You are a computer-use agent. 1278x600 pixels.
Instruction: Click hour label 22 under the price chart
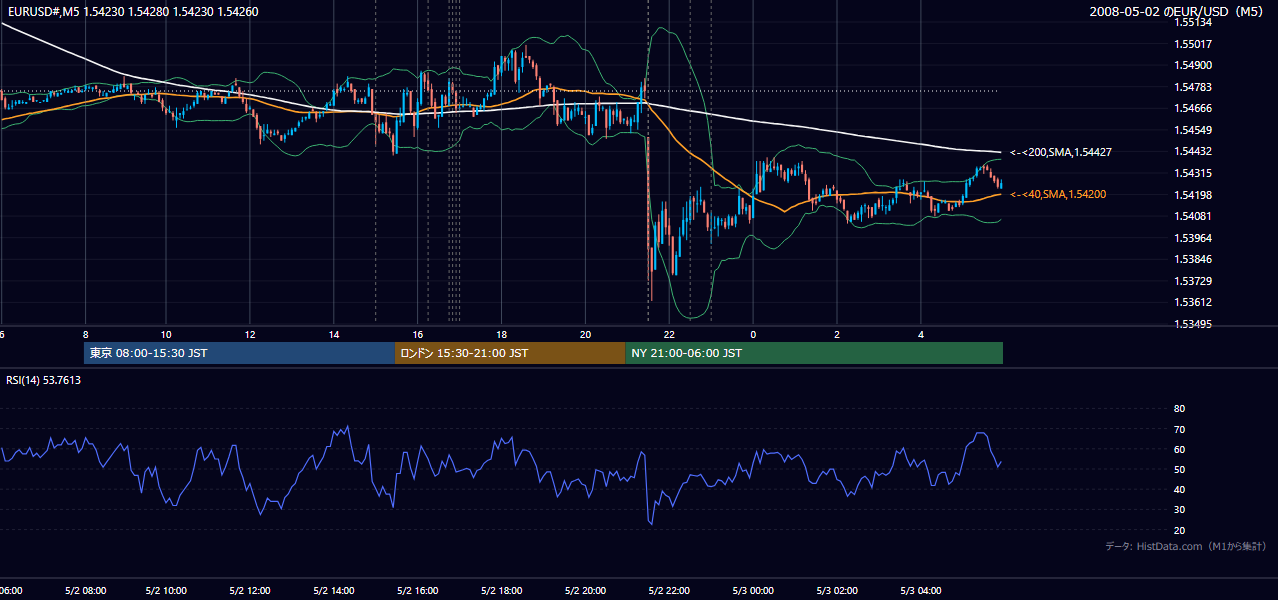click(x=670, y=334)
